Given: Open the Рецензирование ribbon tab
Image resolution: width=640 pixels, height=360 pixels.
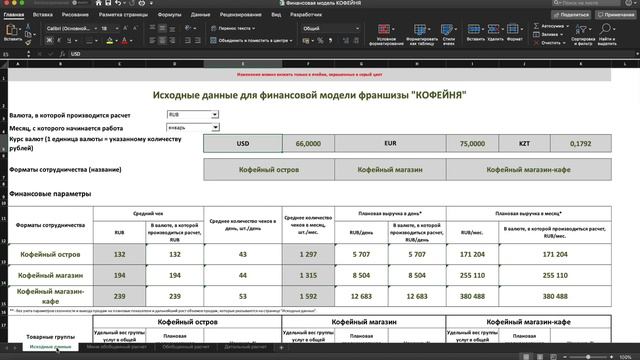Looking at the screenshot, I should pos(240,14).
